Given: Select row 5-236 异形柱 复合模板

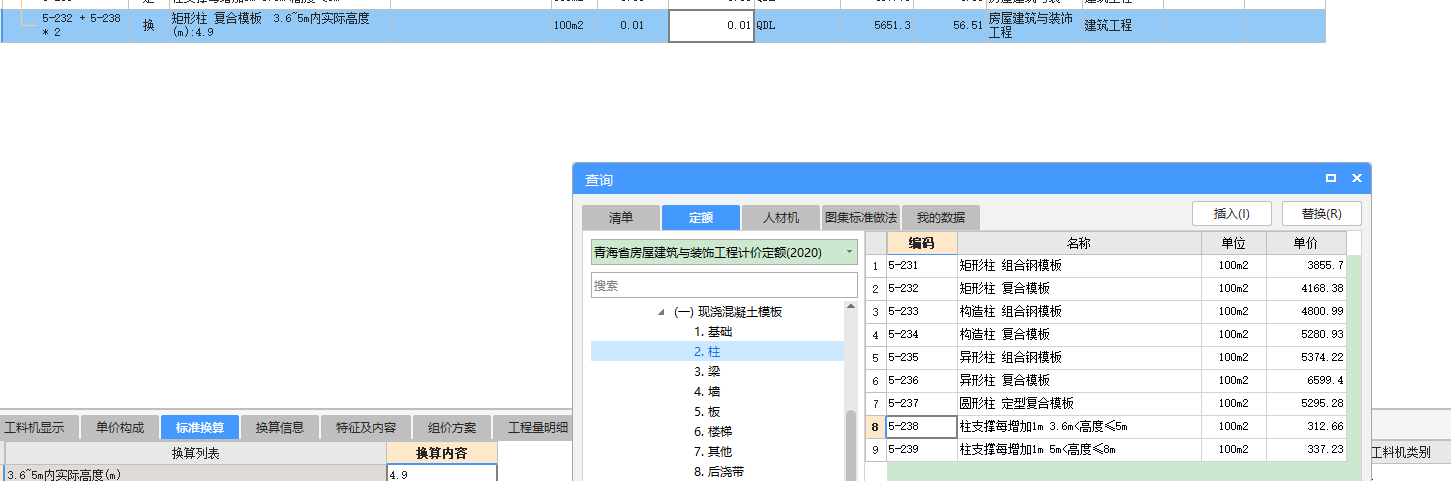Looking at the screenshot, I should 1105,381.
